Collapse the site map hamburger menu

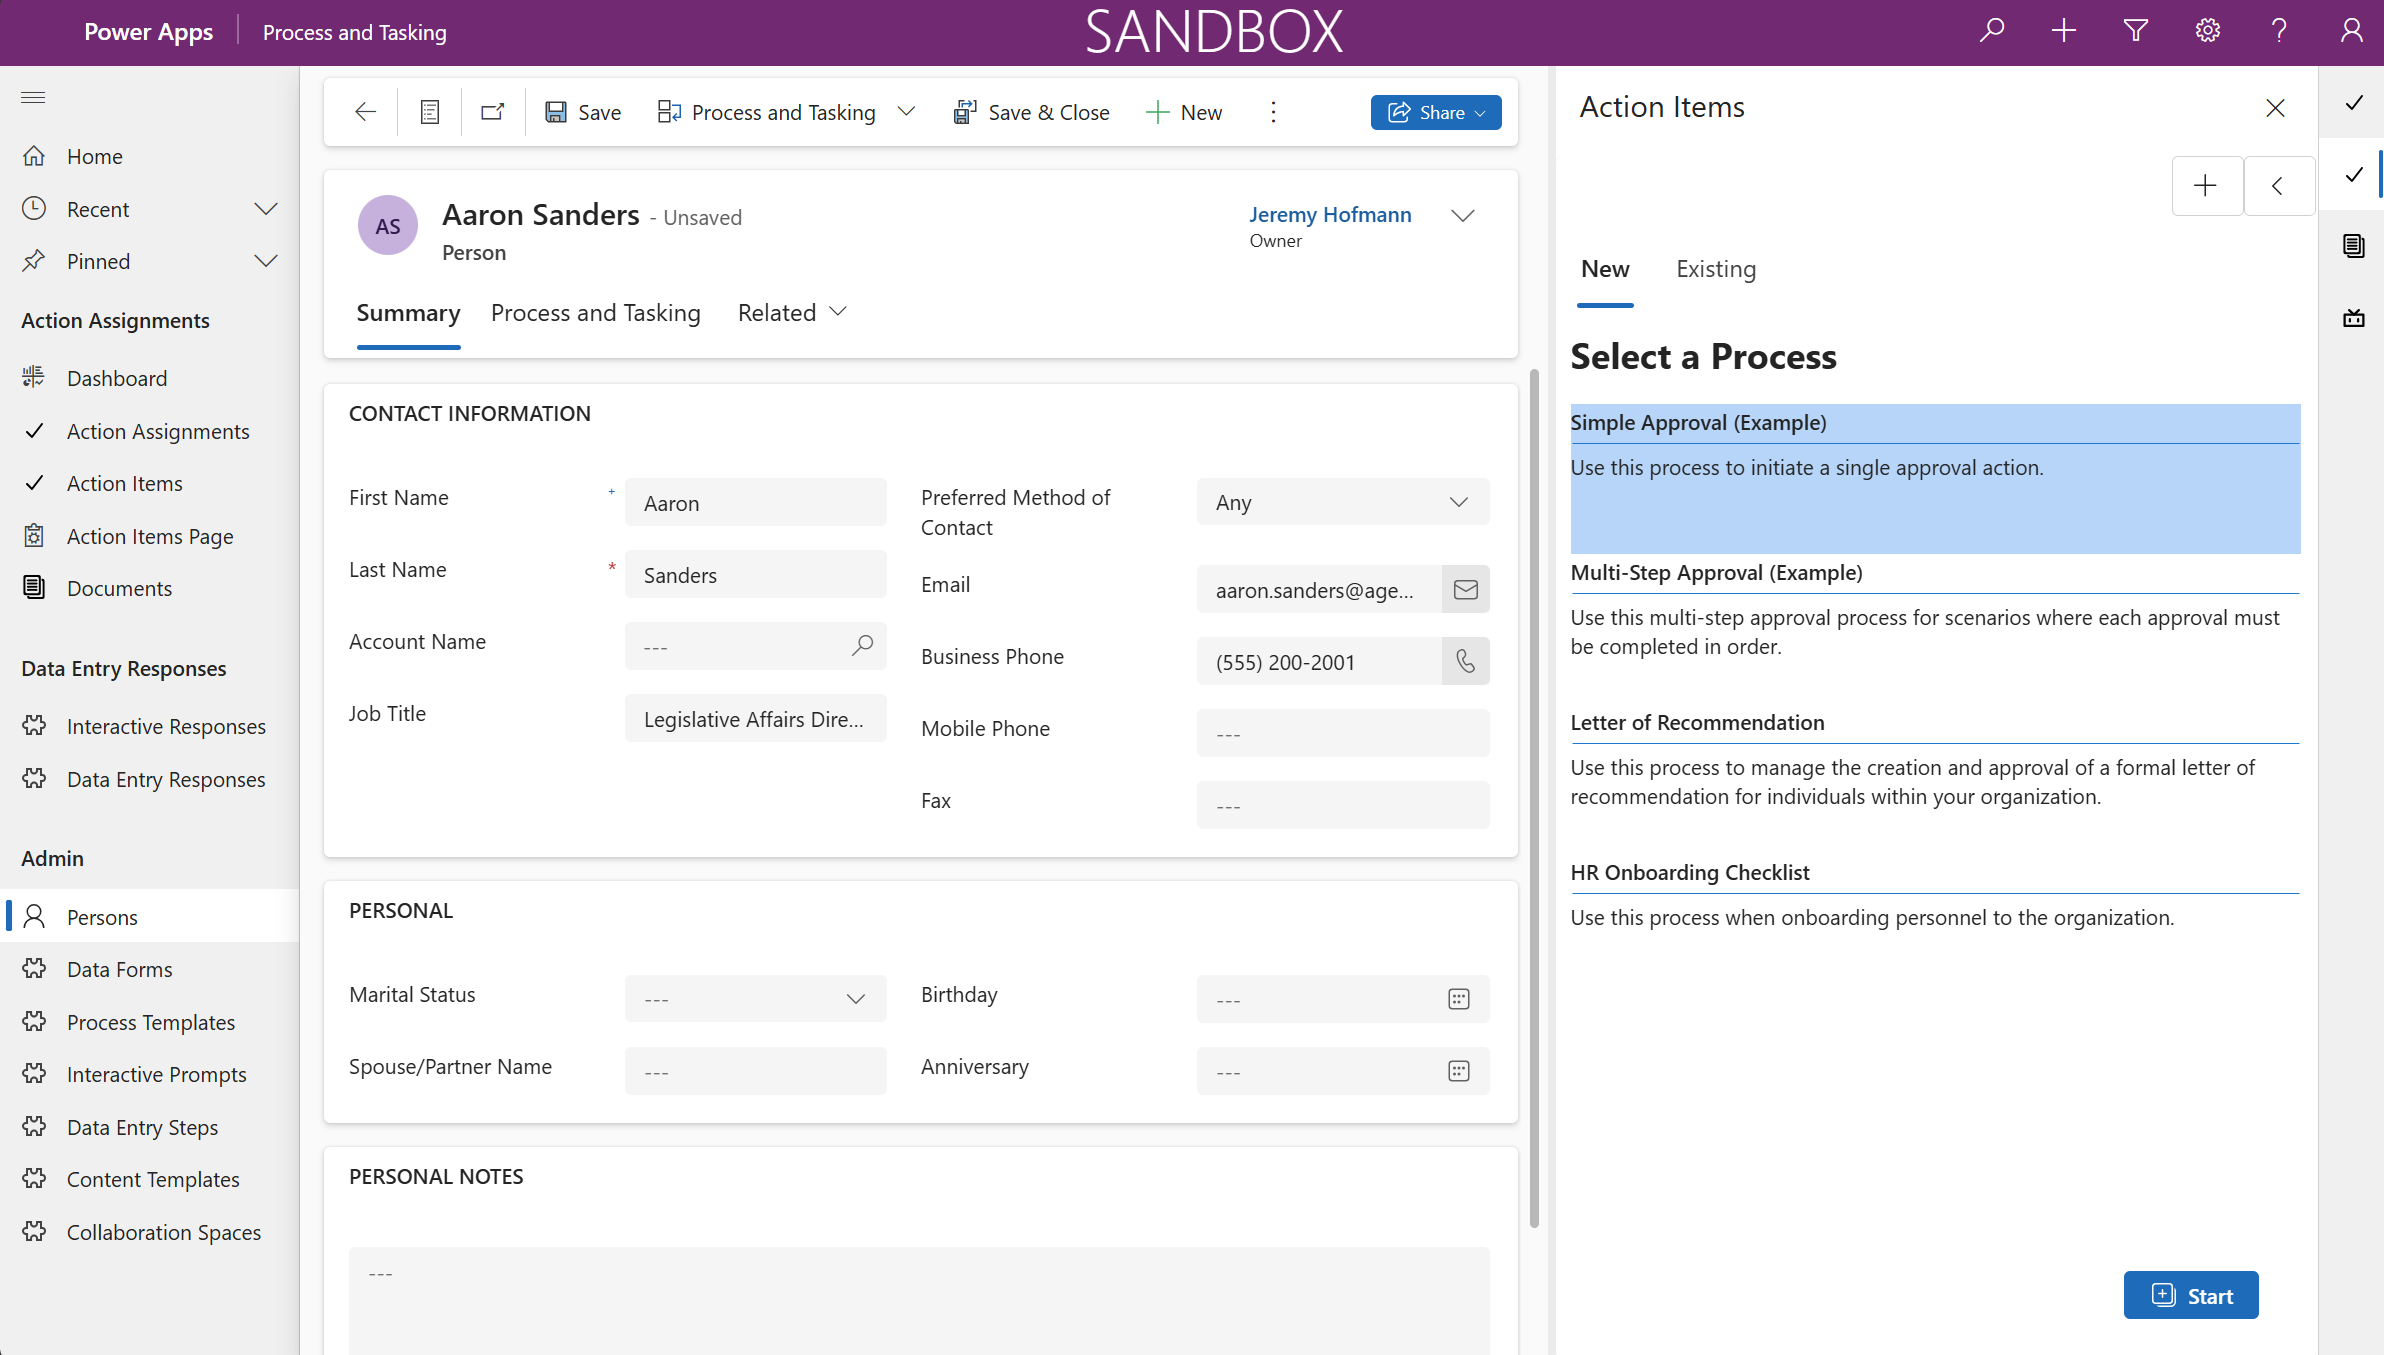coord(33,97)
